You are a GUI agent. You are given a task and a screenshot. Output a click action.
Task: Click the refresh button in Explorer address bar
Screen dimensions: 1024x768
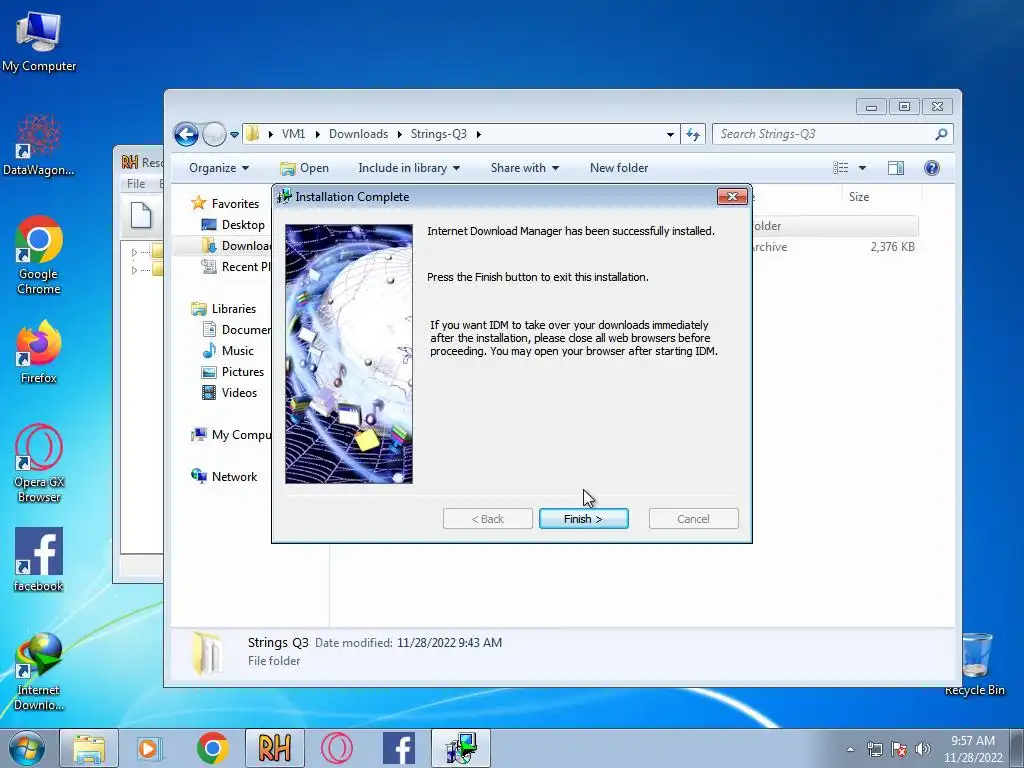click(692, 134)
